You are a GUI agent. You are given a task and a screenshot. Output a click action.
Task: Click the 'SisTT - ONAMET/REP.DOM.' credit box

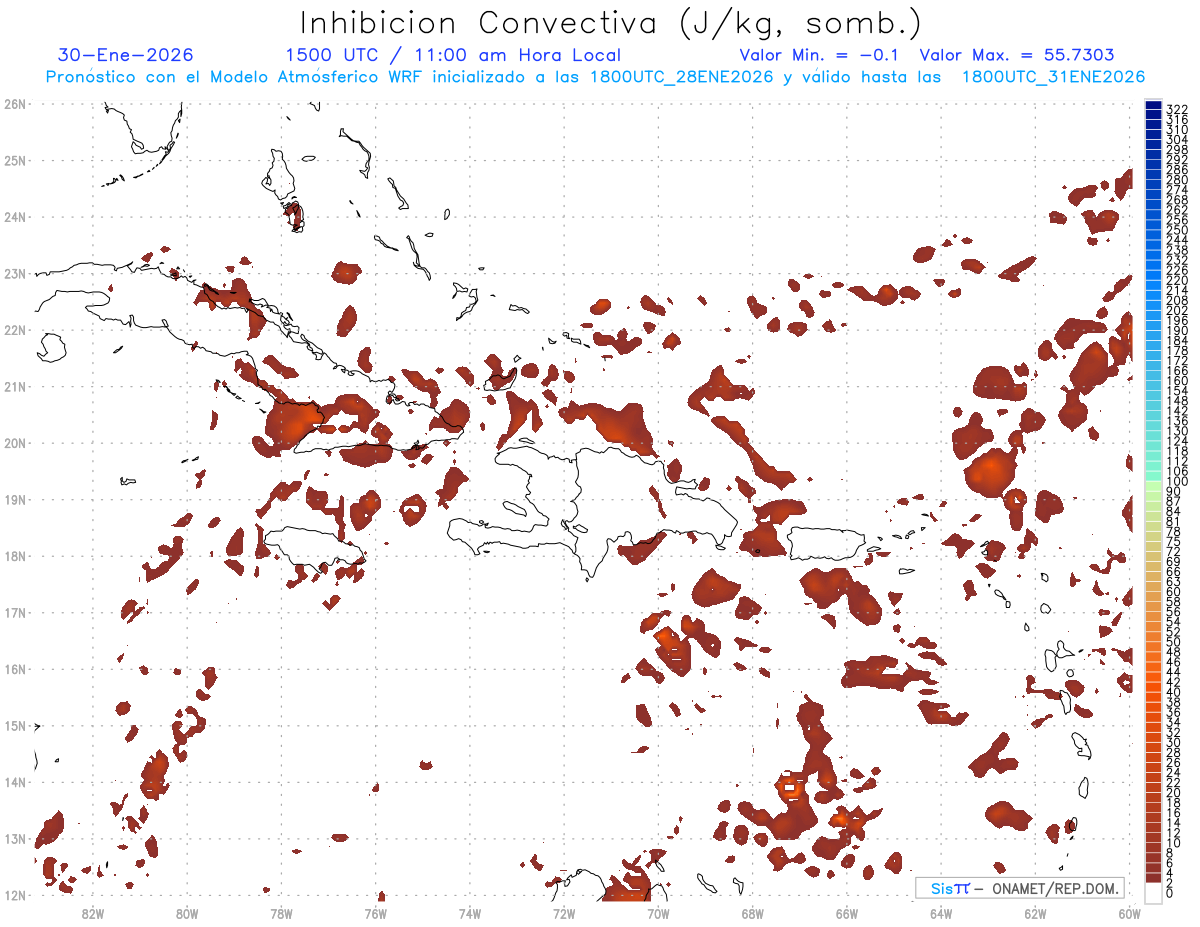[1020, 888]
